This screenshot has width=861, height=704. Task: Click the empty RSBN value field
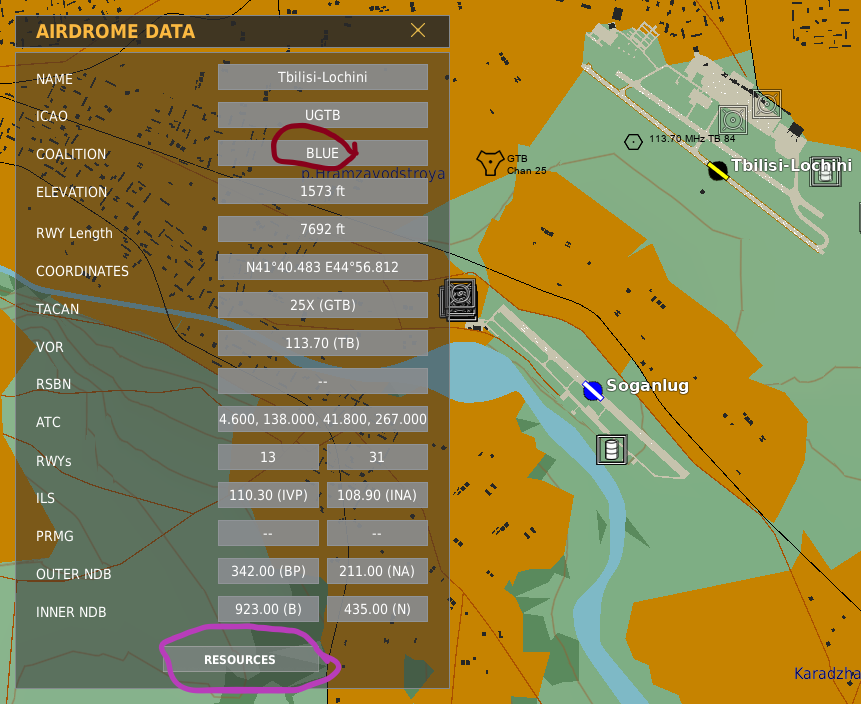click(x=323, y=381)
